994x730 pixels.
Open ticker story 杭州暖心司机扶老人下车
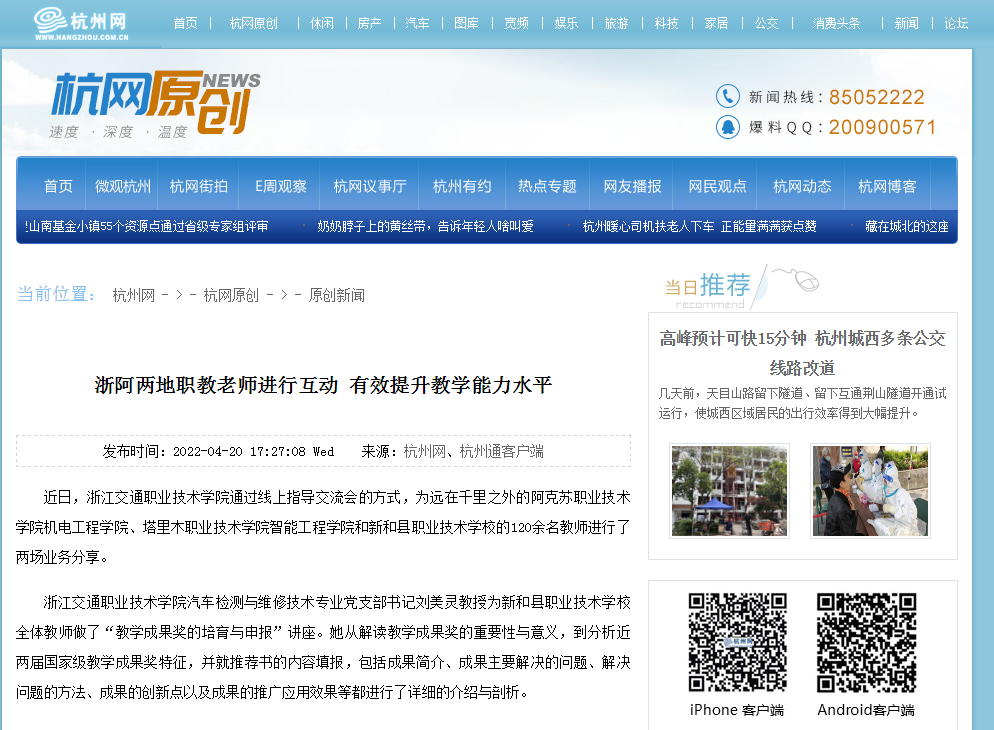(x=699, y=227)
